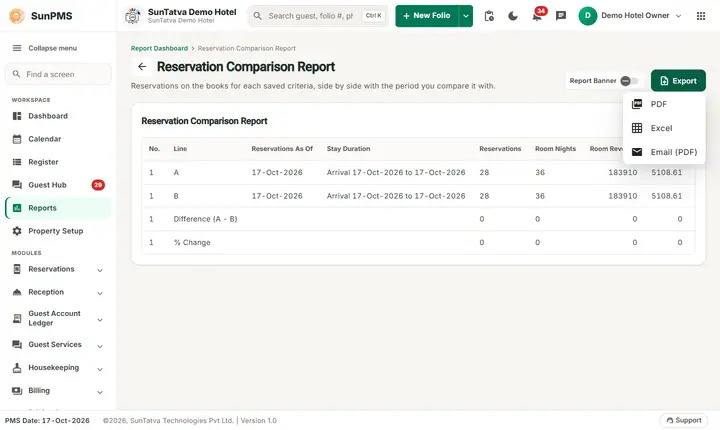This screenshot has height=430, width=720.
Task: Open the chat messages icon
Action: click(561, 16)
